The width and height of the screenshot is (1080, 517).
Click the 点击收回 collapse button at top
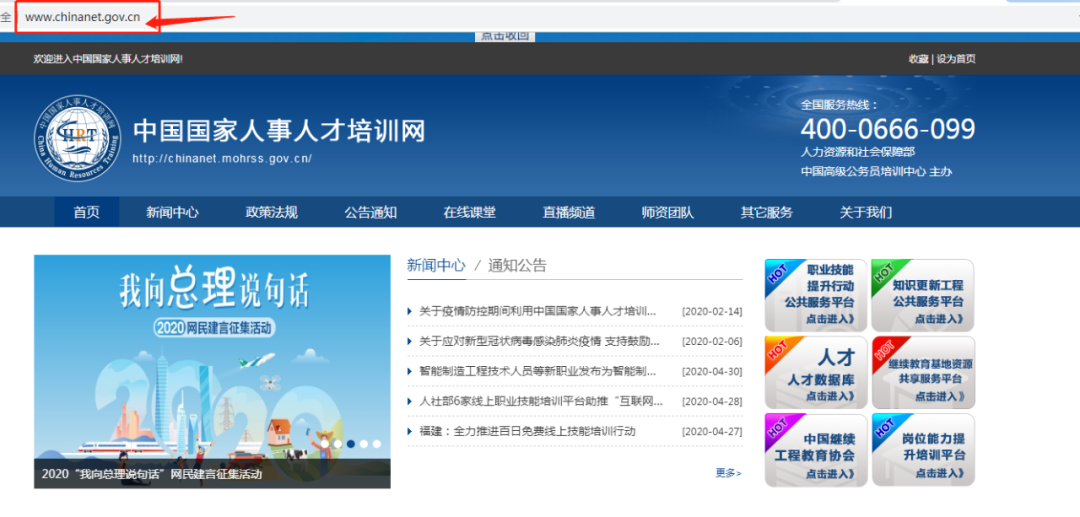point(505,36)
